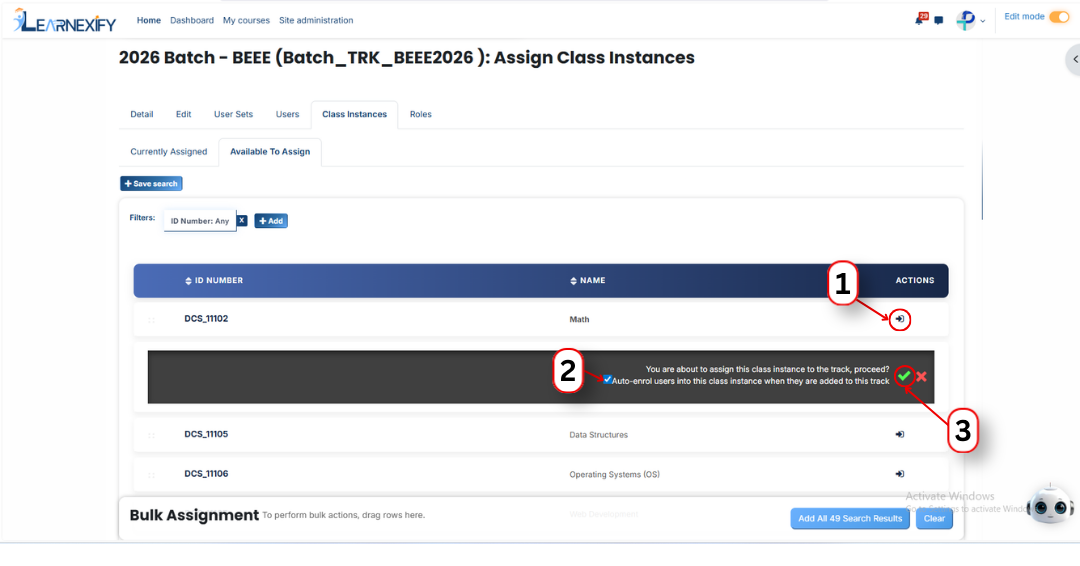Click the ACTIONS column header
This screenshot has height=566, width=1080.
[915, 281]
